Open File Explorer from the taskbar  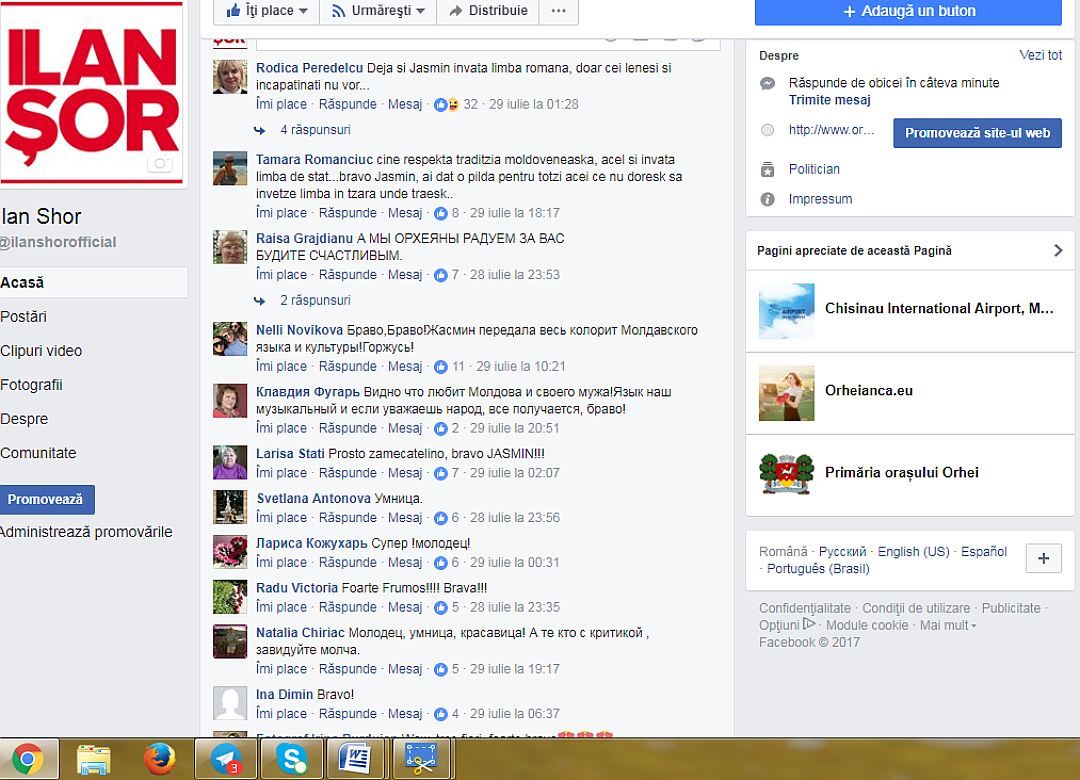pos(94,759)
